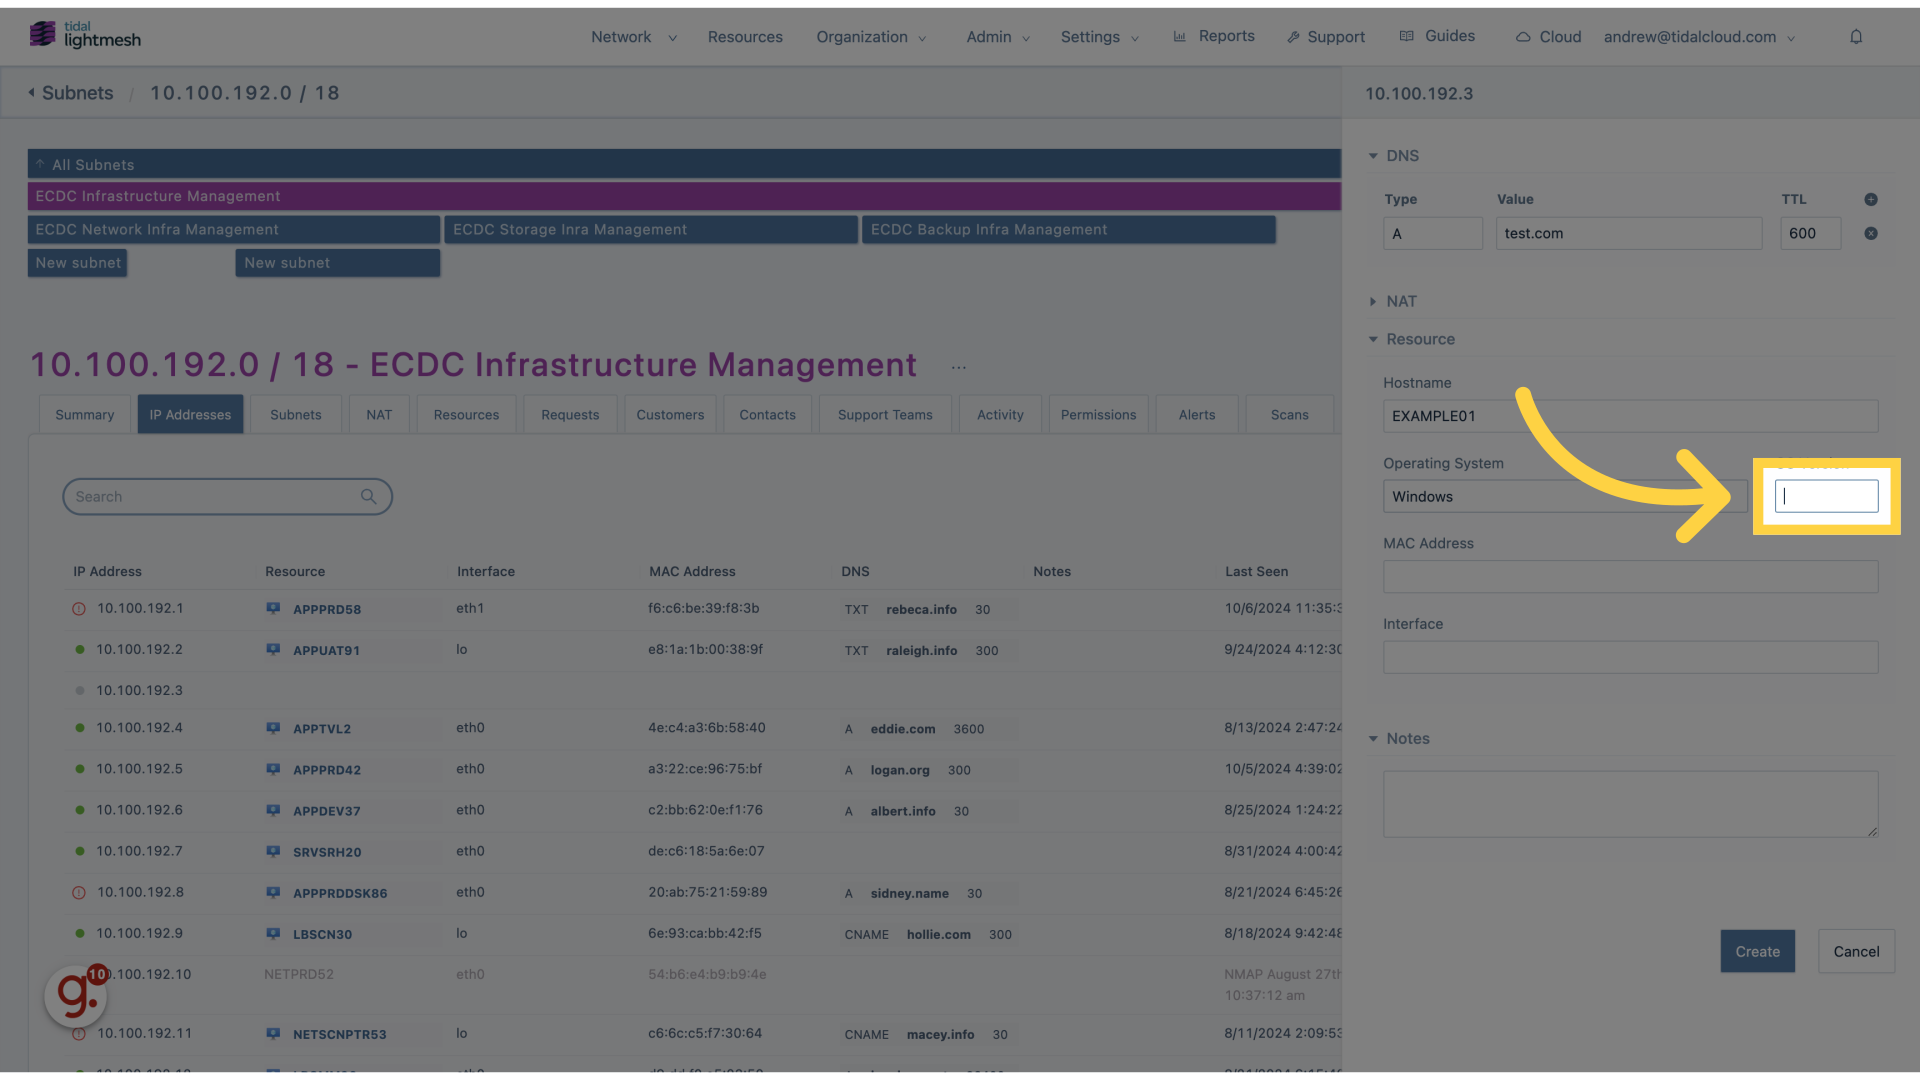Switch to the Subnets tab
Image resolution: width=1920 pixels, height=1080 pixels.
click(296, 415)
